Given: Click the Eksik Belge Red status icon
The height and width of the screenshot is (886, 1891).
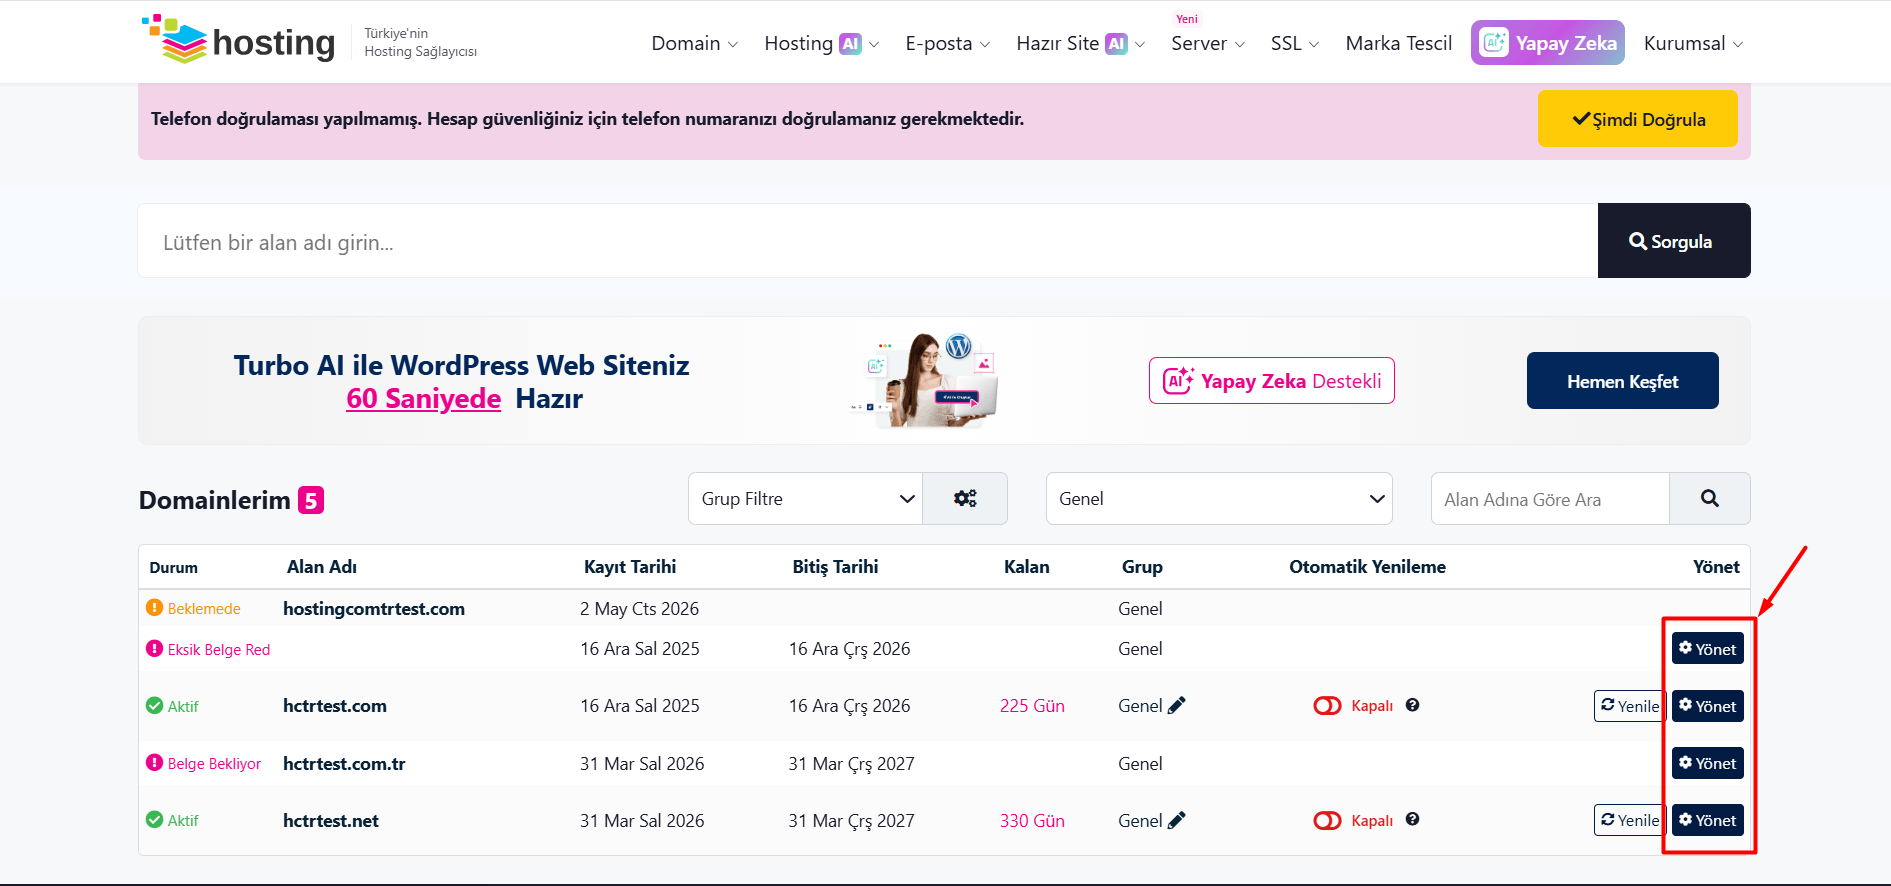Looking at the screenshot, I should pyautogui.click(x=154, y=648).
